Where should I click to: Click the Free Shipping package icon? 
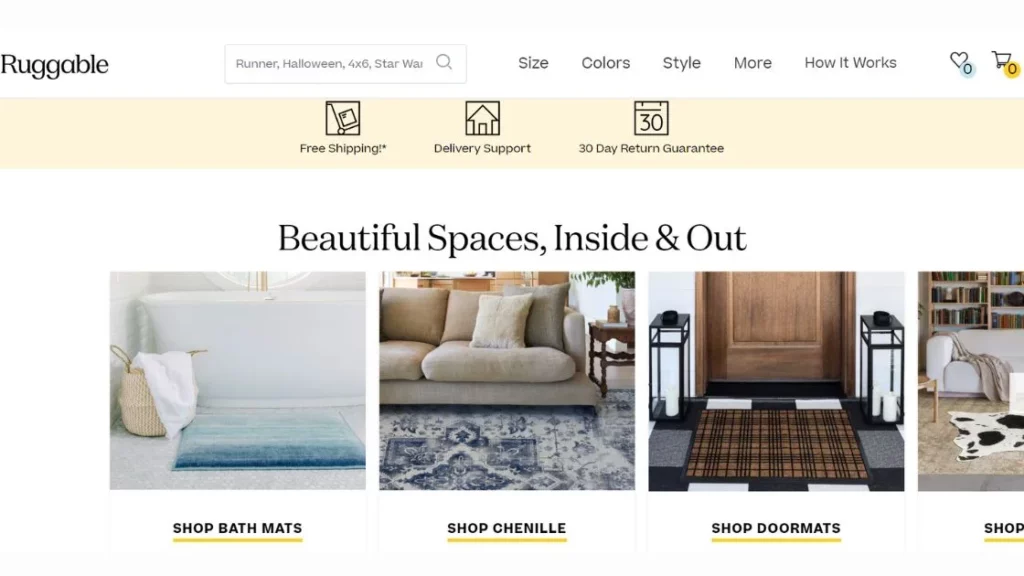(343, 118)
